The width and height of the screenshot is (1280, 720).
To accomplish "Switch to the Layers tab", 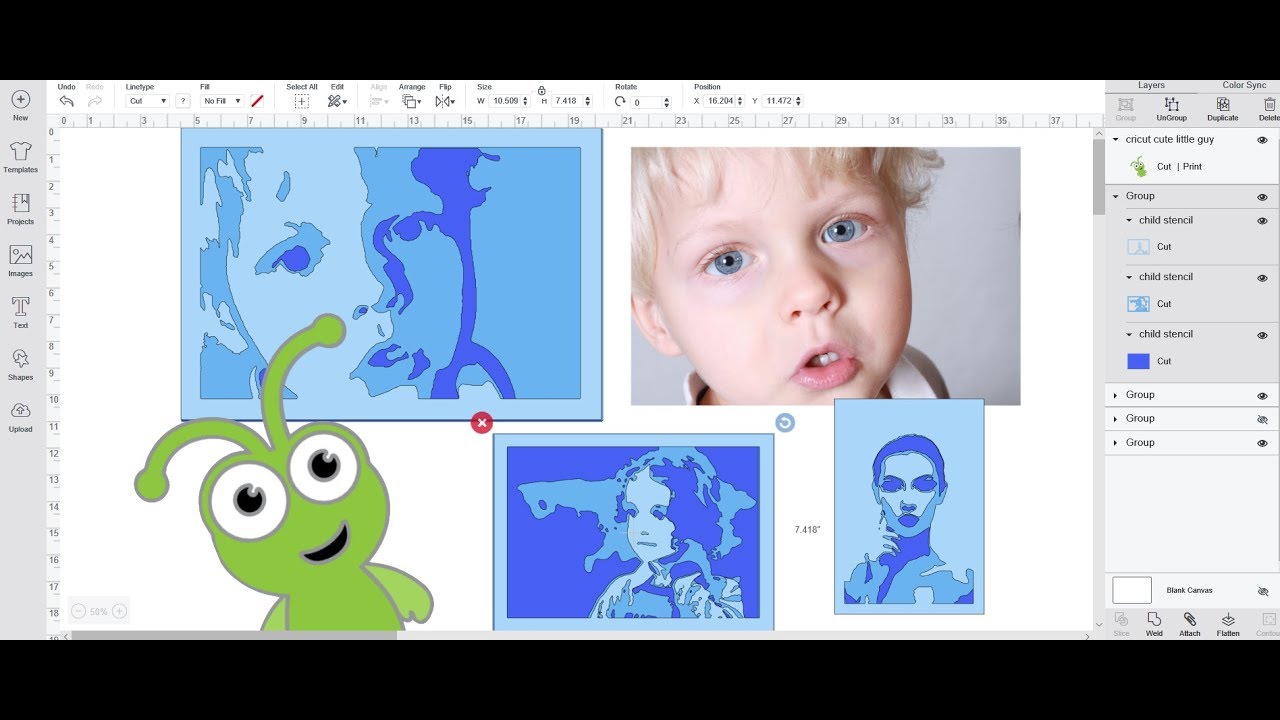I will (1151, 86).
